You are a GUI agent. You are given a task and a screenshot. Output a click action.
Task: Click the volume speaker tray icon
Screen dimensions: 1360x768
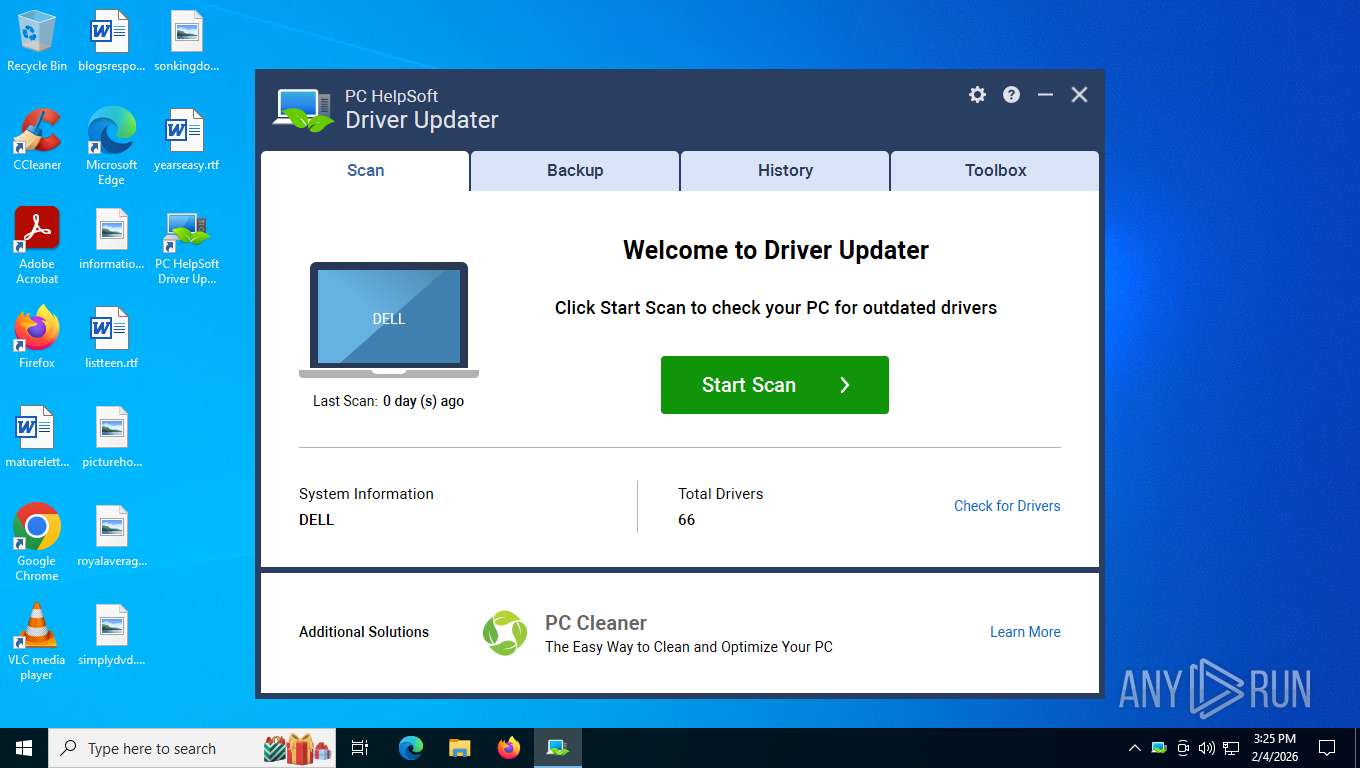coord(1207,748)
